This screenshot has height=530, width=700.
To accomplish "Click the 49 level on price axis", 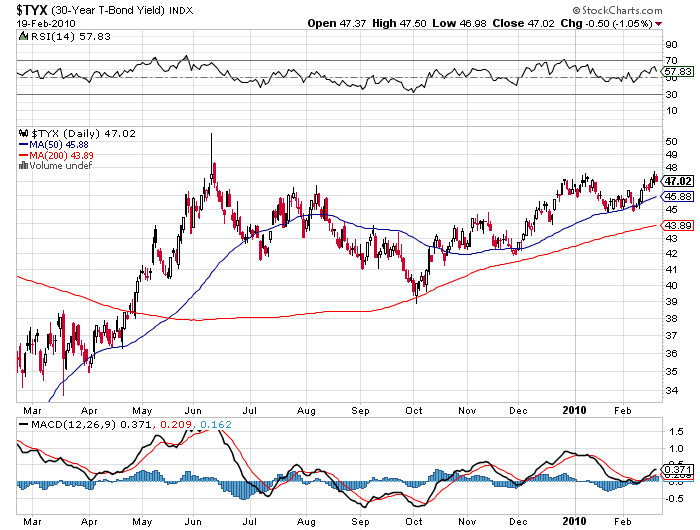I will point(671,154).
